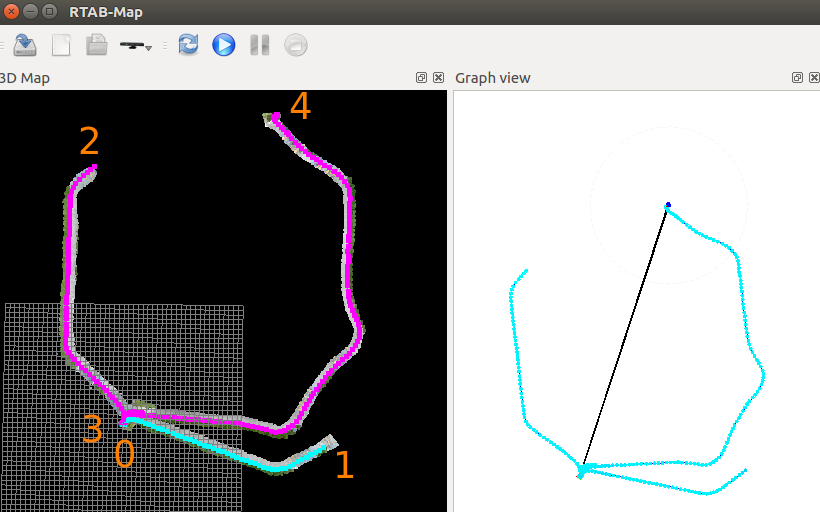Float the Graph view panel
Screen dimensions: 820x512
[797, 78]
